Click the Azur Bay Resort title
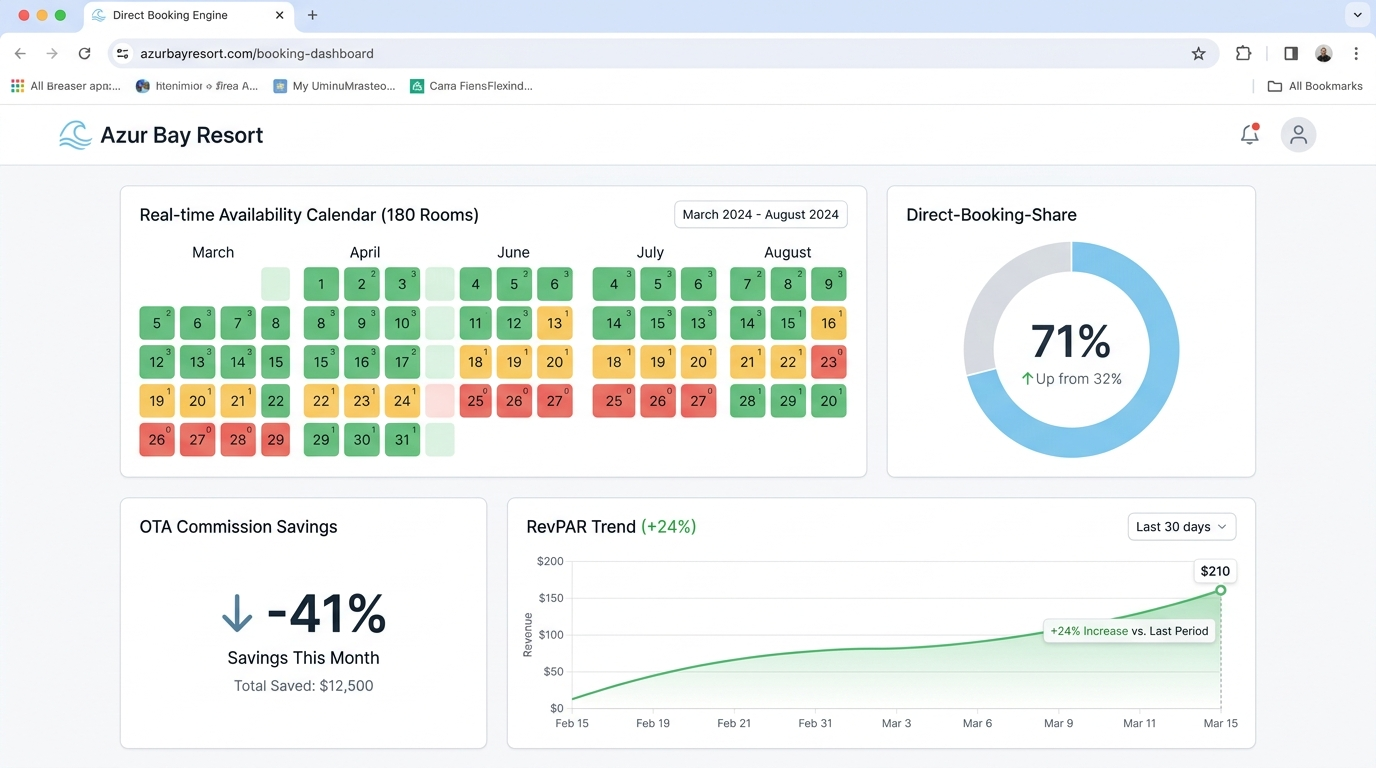Viewport: 1376px width, 768px height. (x=181, y=135)
